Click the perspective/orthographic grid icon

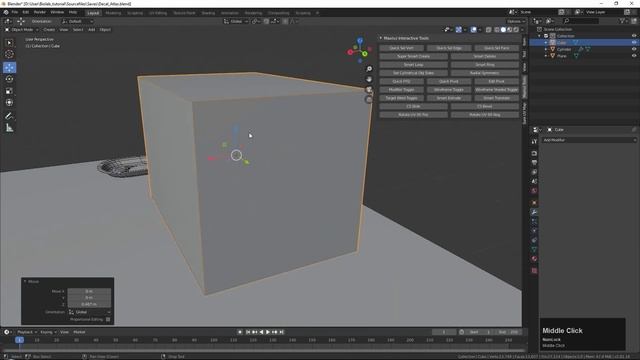click(x=369, y=100)
